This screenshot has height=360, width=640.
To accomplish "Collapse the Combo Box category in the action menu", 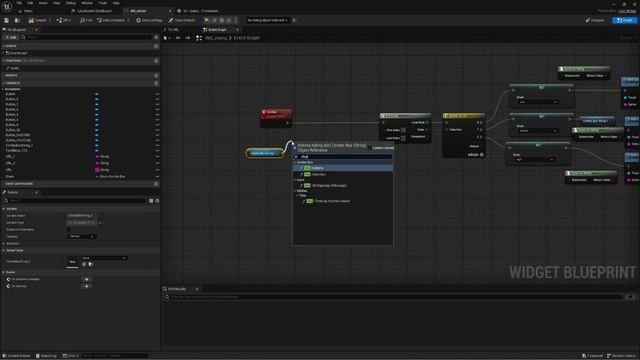I will tap(296, 162).
